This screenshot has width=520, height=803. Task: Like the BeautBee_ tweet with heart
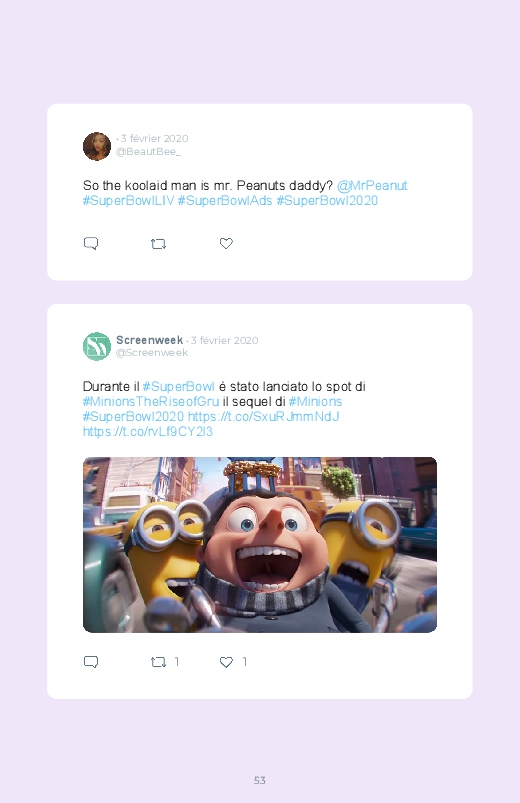226,243
